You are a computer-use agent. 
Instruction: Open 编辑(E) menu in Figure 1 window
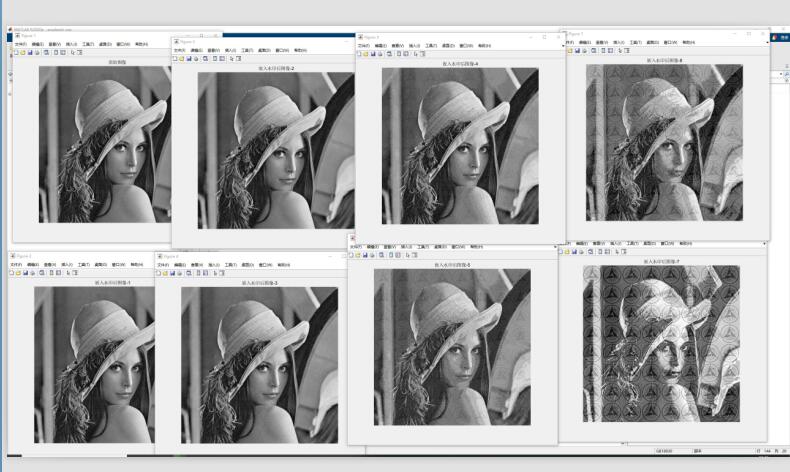(37, 44)
